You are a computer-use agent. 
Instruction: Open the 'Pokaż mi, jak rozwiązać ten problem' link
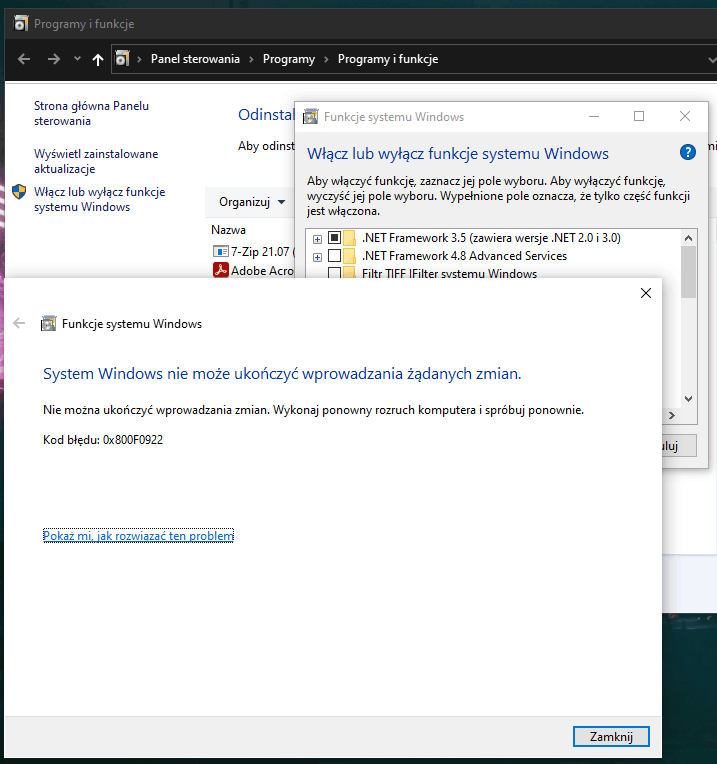[x=138, y=535]
